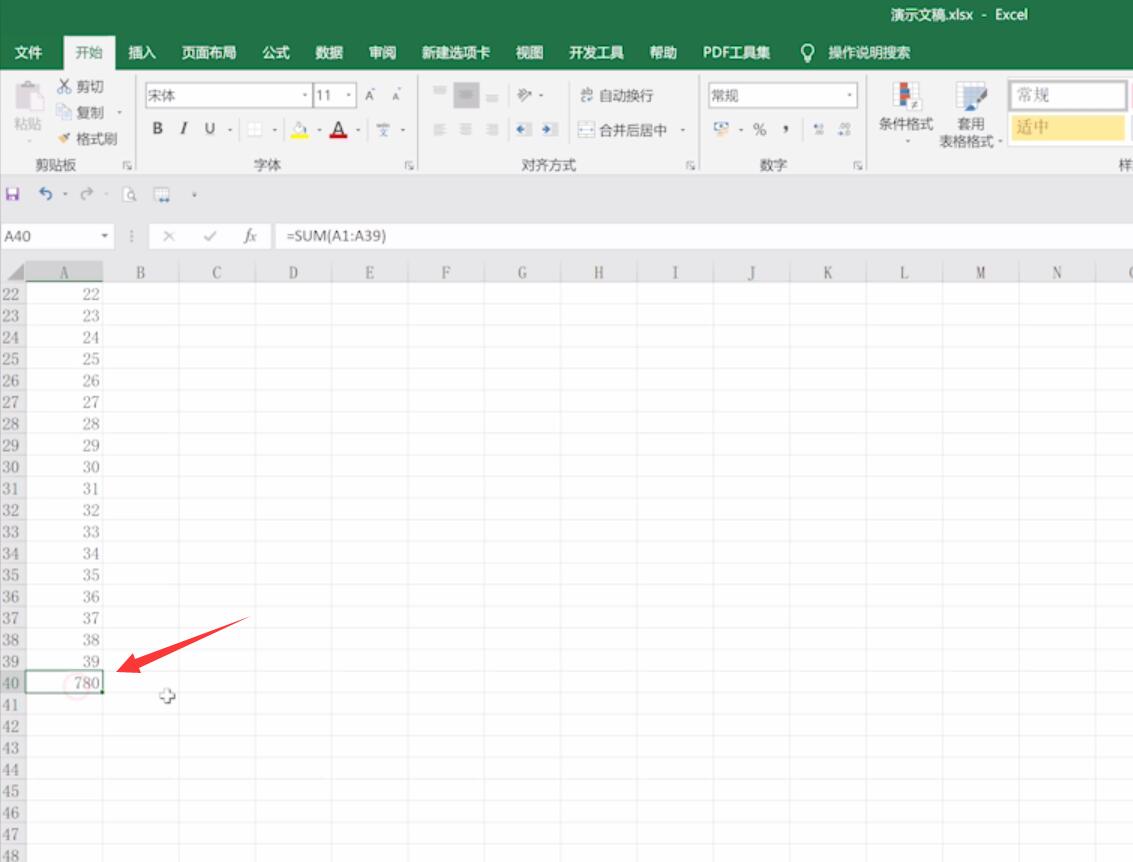The height and width of the screenshot is (862, 1133).
Task: Apply the 常规 cell style
Action: coord(1067,95)
